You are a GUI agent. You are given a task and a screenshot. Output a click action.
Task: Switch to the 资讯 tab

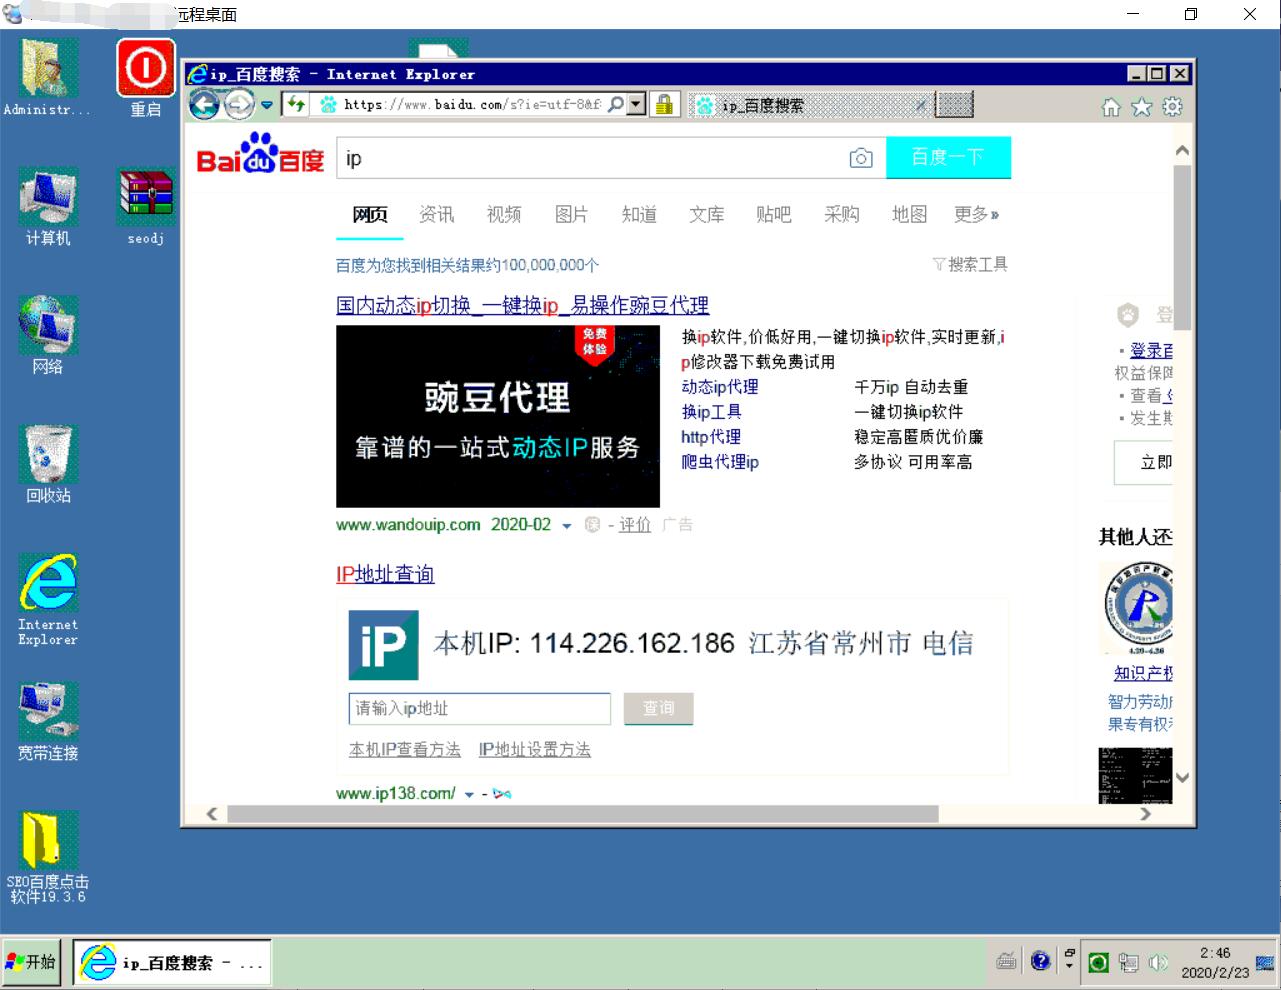click(x=437, y=214)
